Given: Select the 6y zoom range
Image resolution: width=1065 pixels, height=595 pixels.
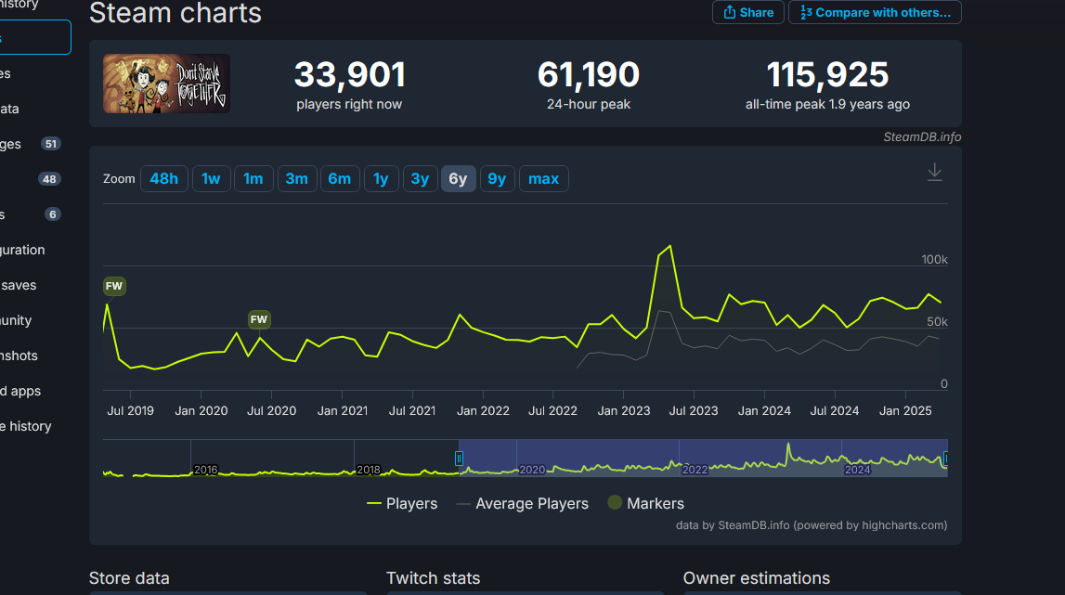Looking at the screenshot, I should [x=458, y=179].
